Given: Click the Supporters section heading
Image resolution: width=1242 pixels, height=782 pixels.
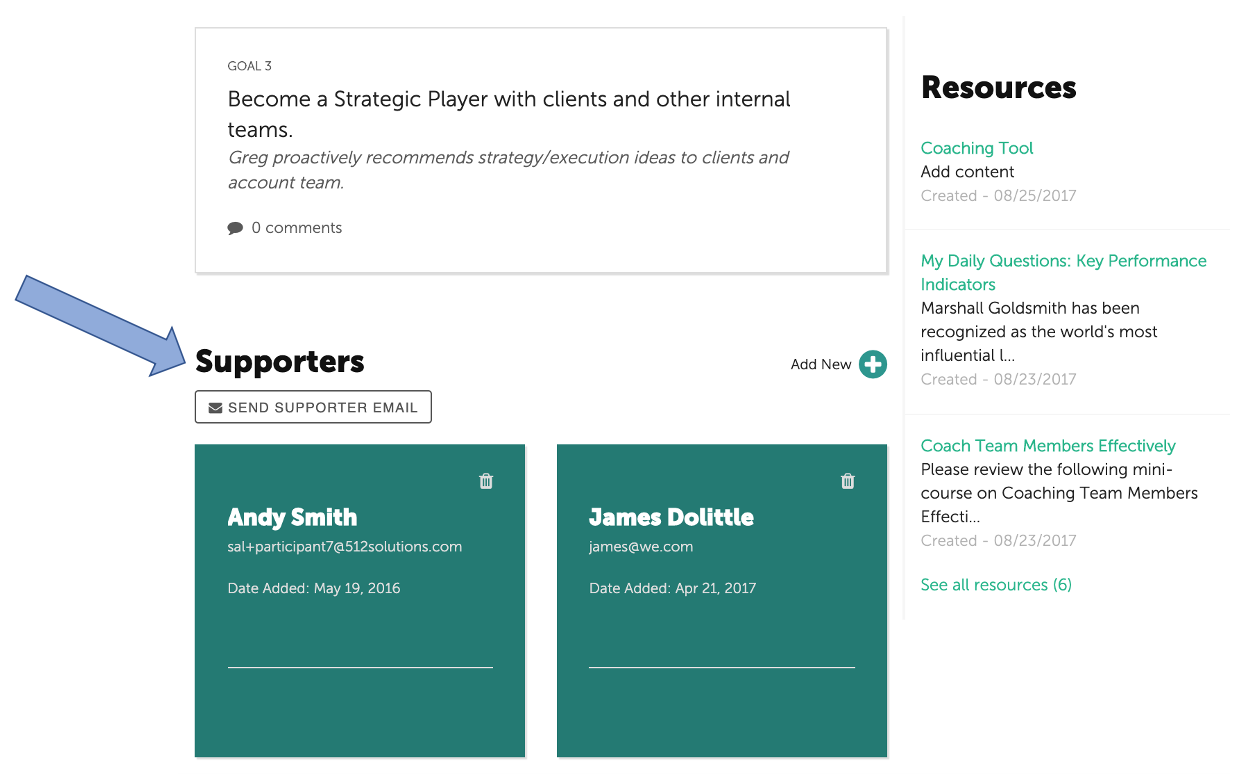Looking at the screenshot, I should tap(279, 361).
